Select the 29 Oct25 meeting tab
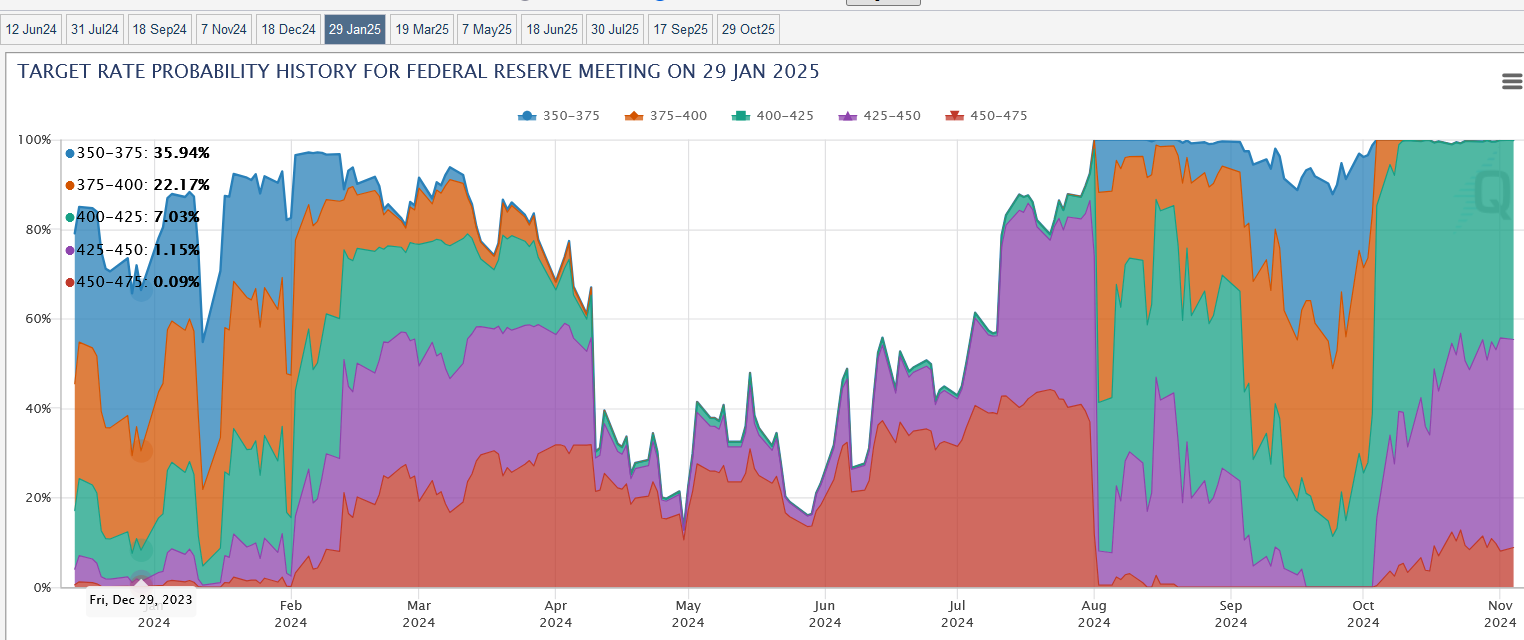Viewport: 1524px width, 640px height. click(748, 30)
